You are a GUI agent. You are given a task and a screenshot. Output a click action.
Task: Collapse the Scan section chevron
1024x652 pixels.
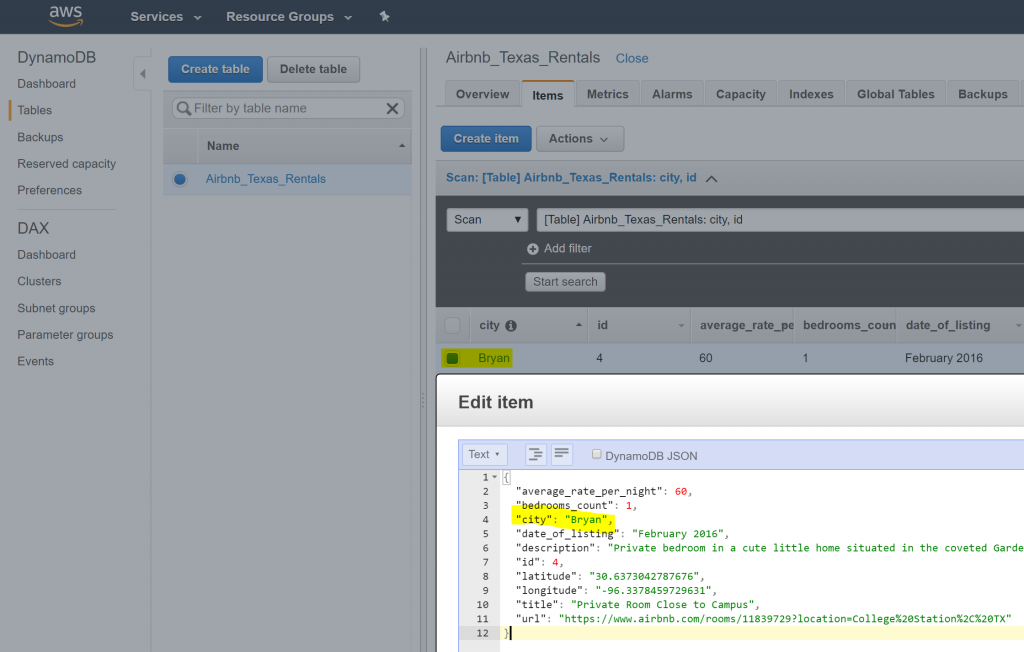(712, 178)
